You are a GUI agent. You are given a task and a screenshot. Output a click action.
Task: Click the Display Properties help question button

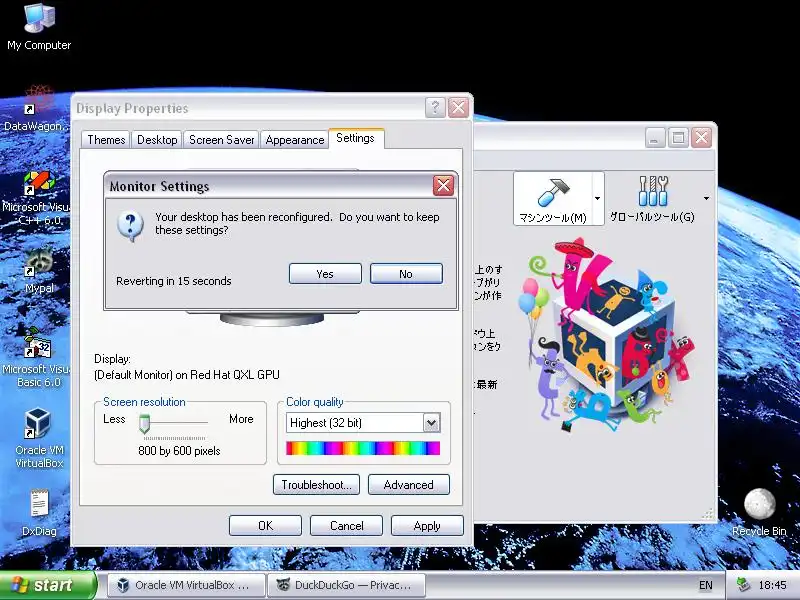[435, 108]
